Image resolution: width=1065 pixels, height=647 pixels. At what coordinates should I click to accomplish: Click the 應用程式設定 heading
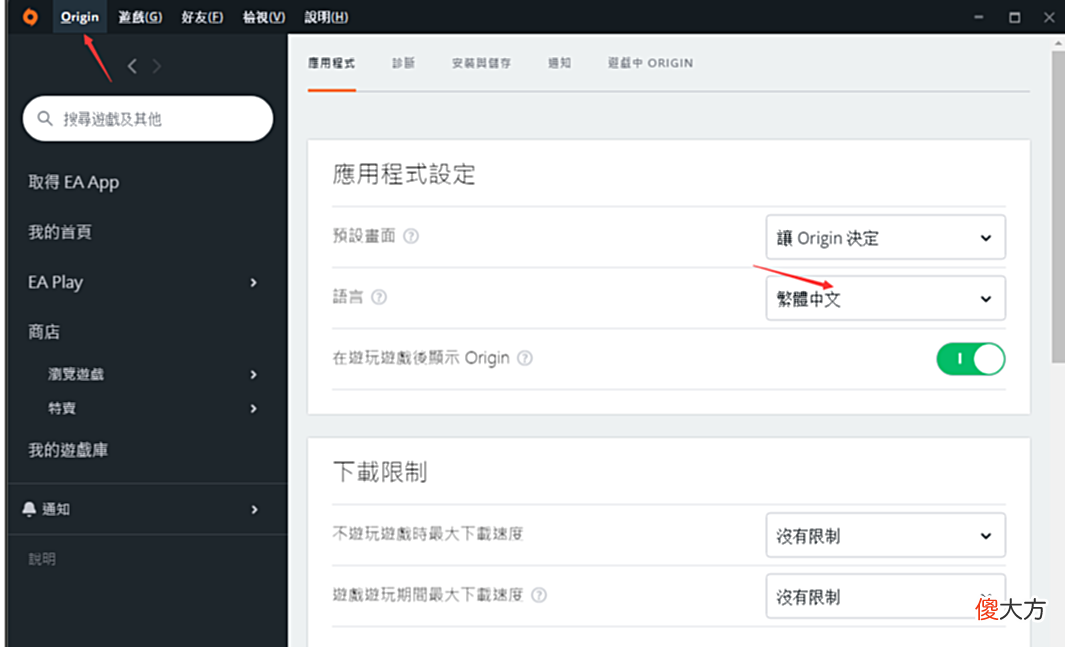point(403,174)
